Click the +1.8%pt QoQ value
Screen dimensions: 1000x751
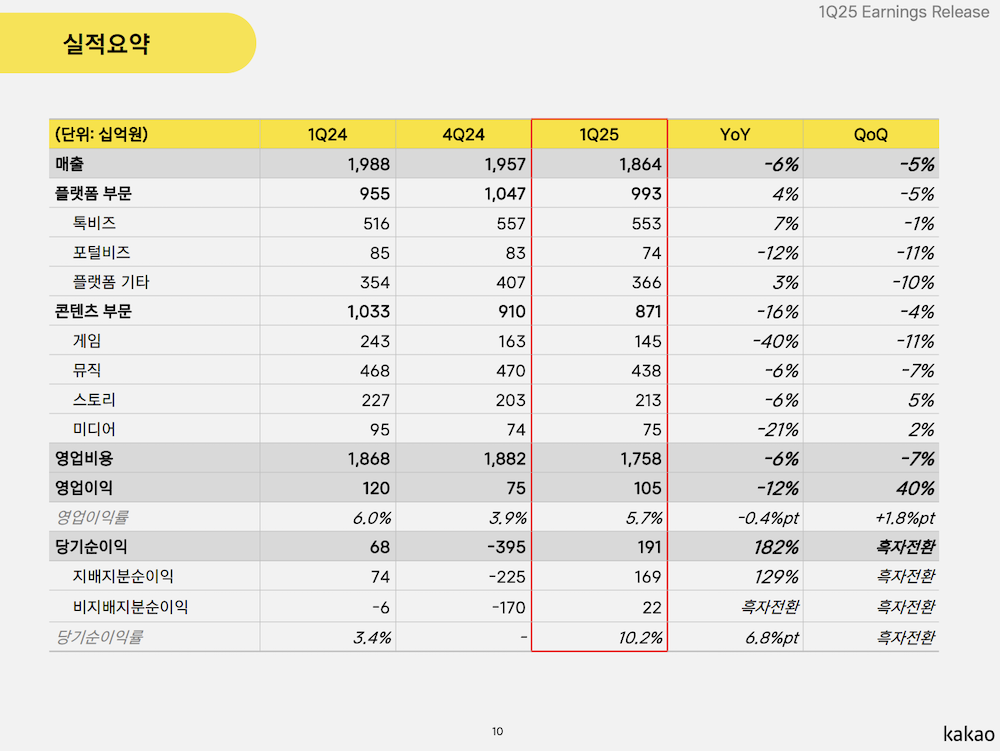tap(904, 518)
